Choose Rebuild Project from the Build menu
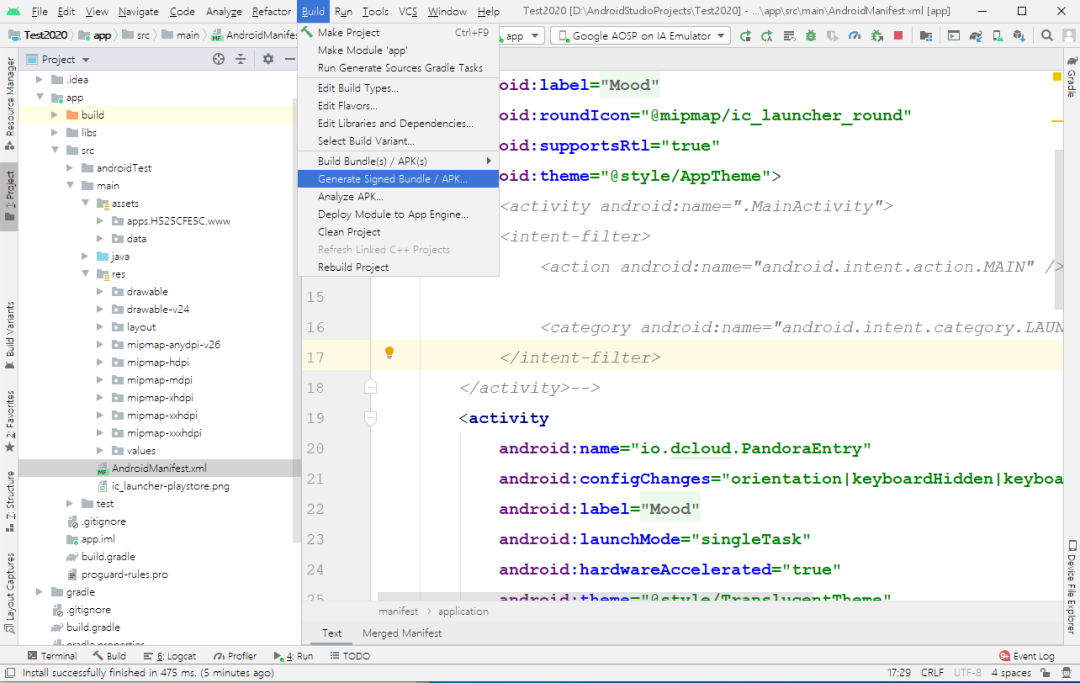 click(x=353, y=267)
